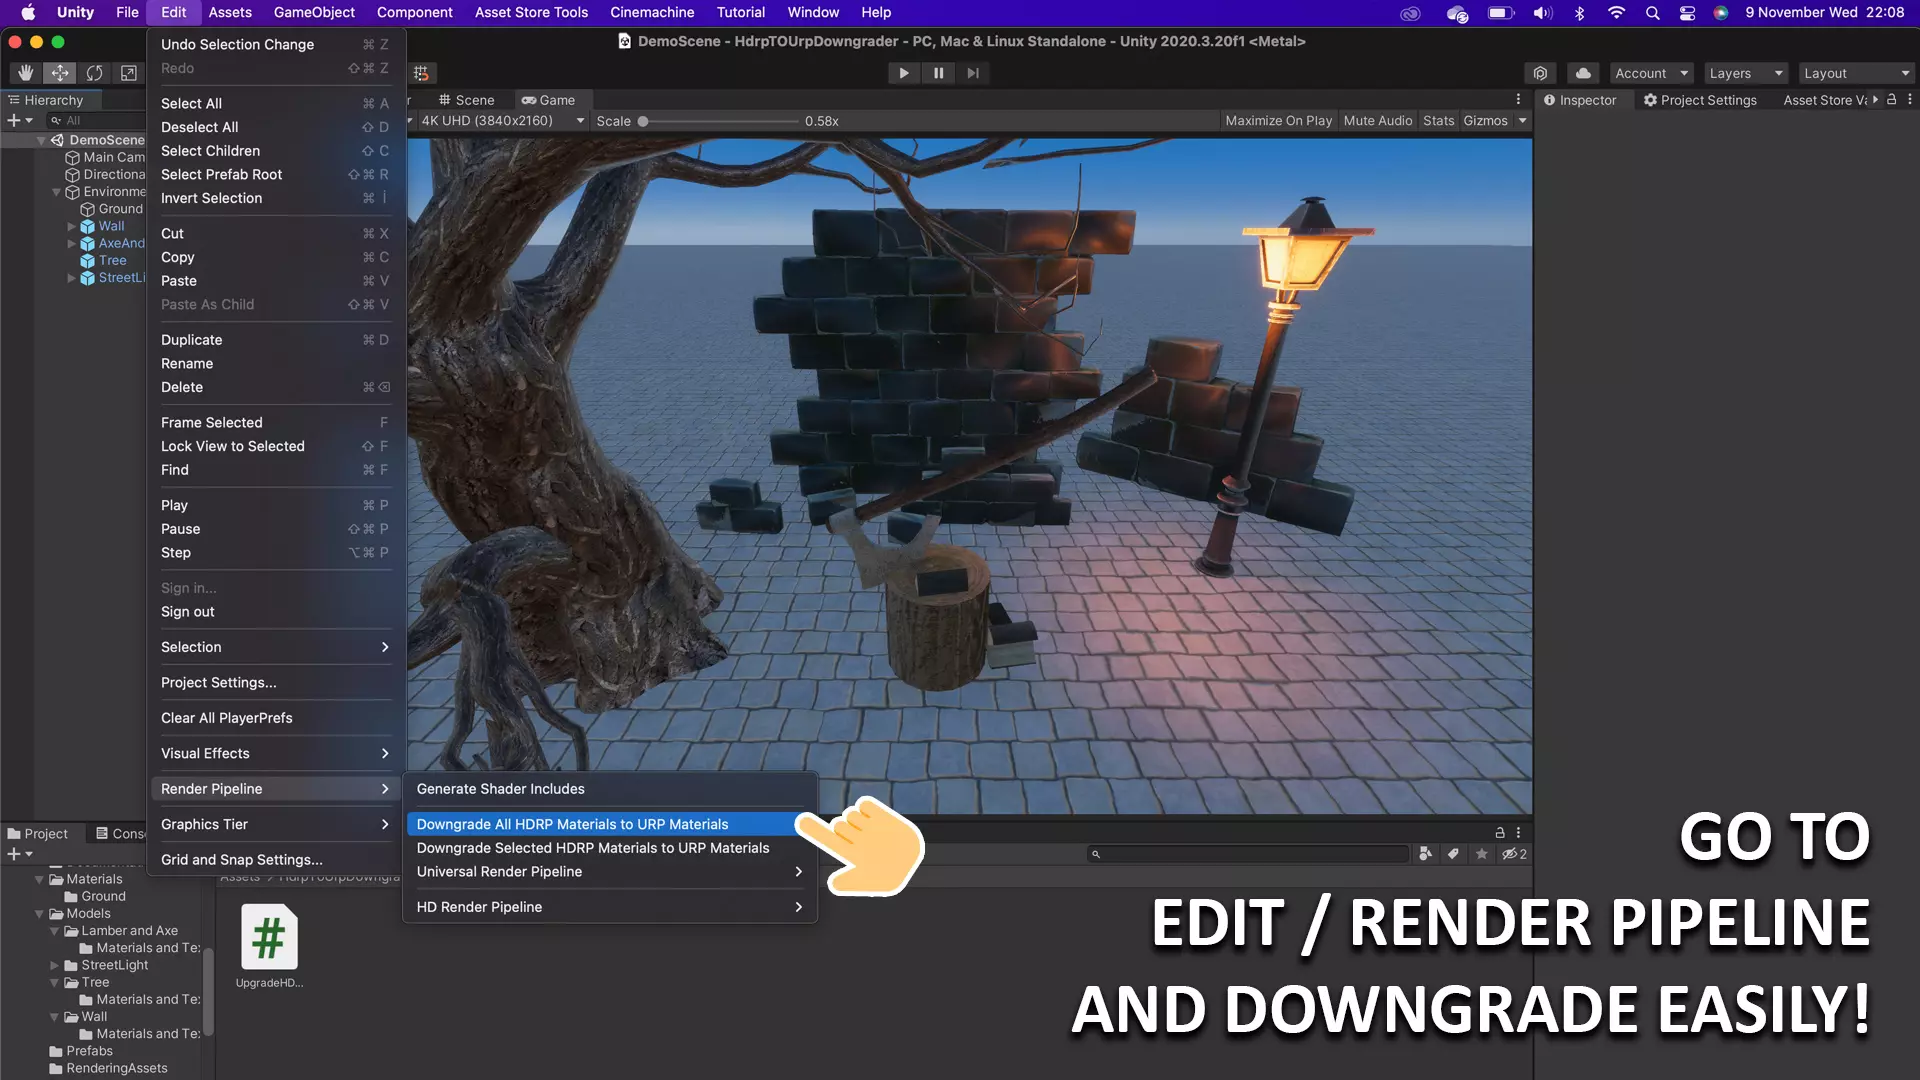This screenshot has height=1080, width=1920.
Task: Select the RenderingAssets folder
Action: 116,1068
